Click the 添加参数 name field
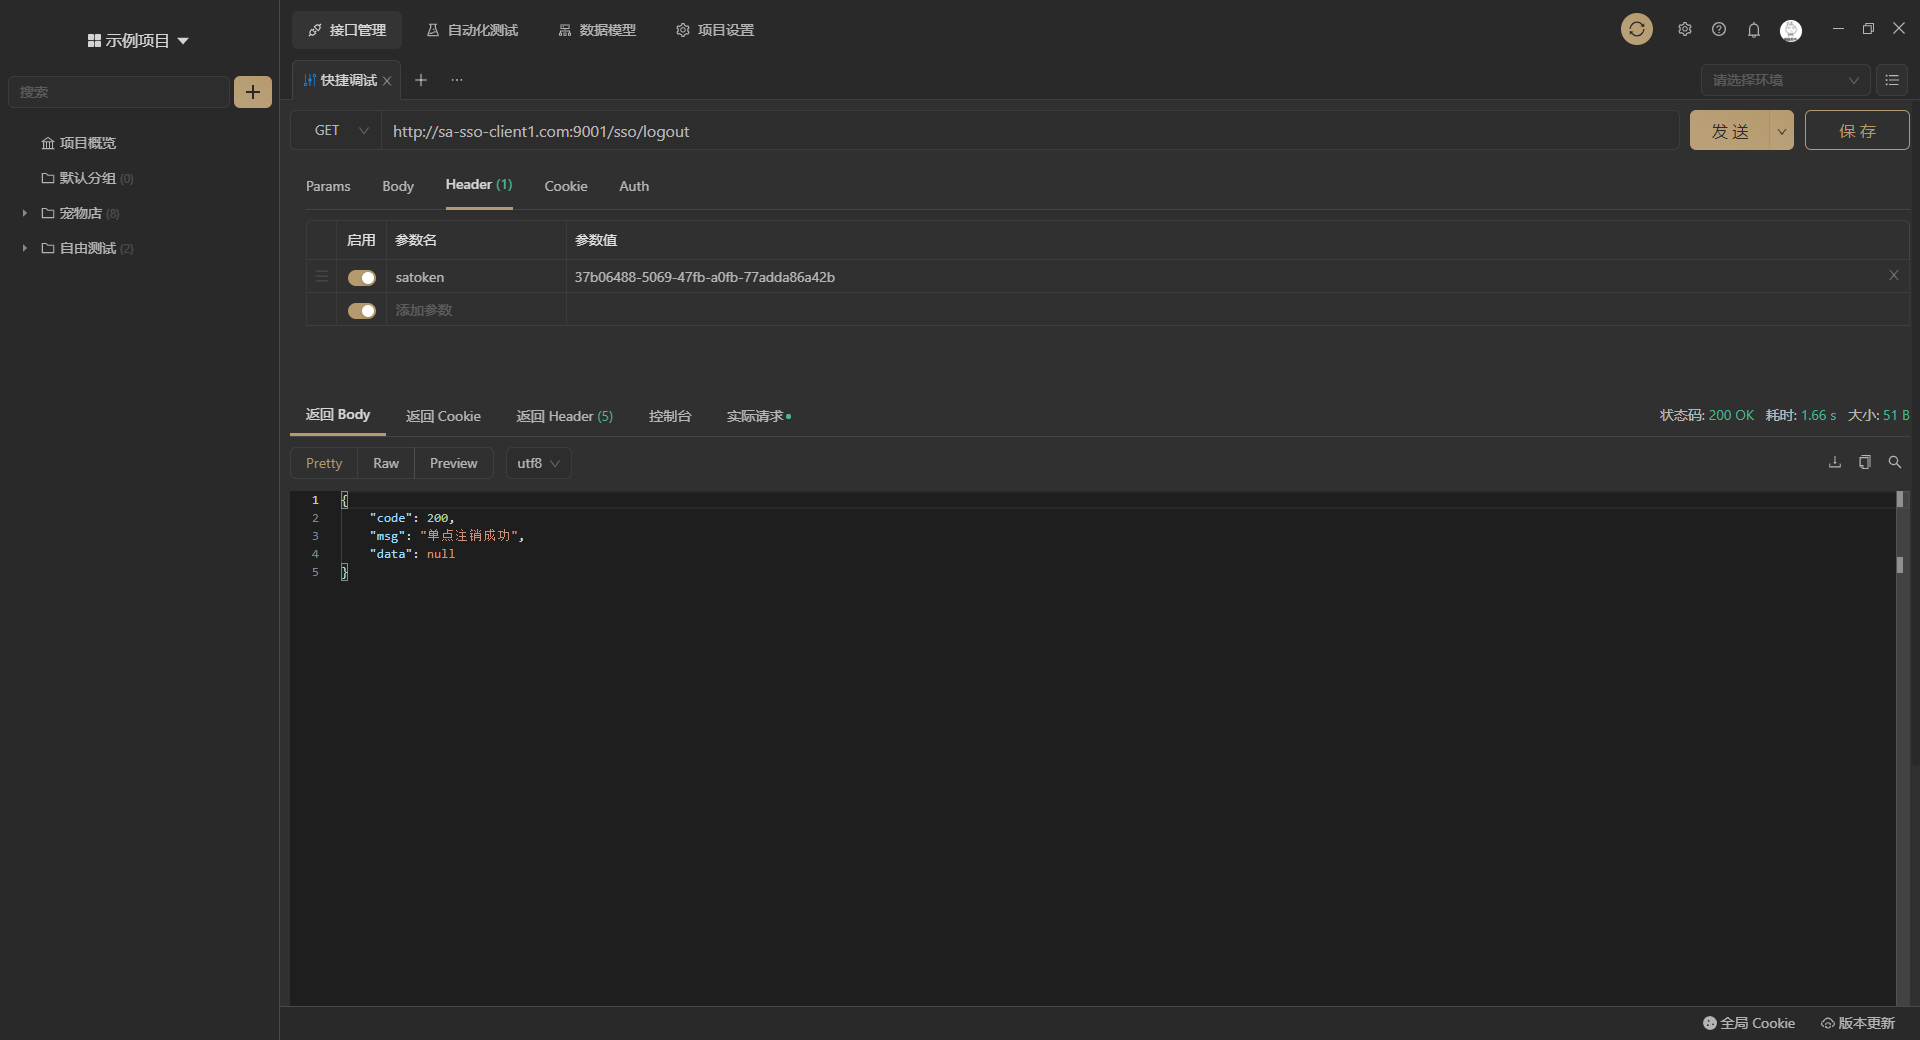Viewport: 1920px width, 1040px height. coord(476,310)
